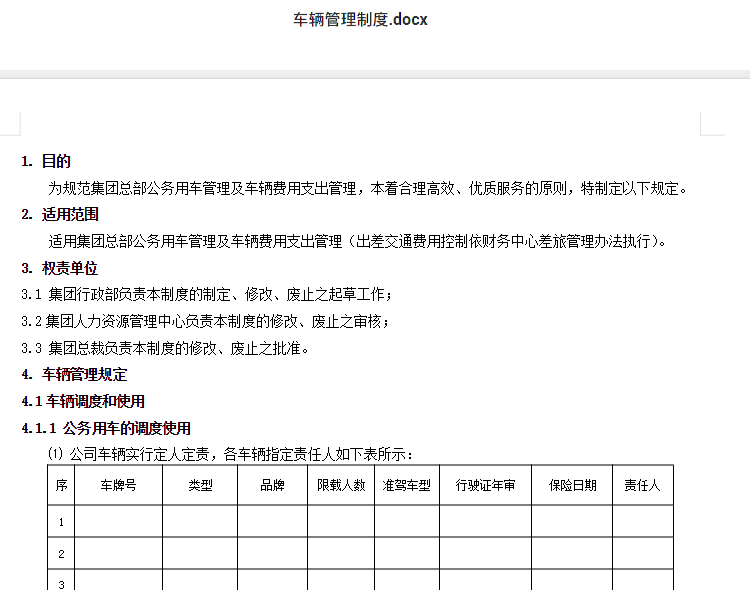Click paragraph starting 为规范集团总部公务用车管理

coord(367,189)
